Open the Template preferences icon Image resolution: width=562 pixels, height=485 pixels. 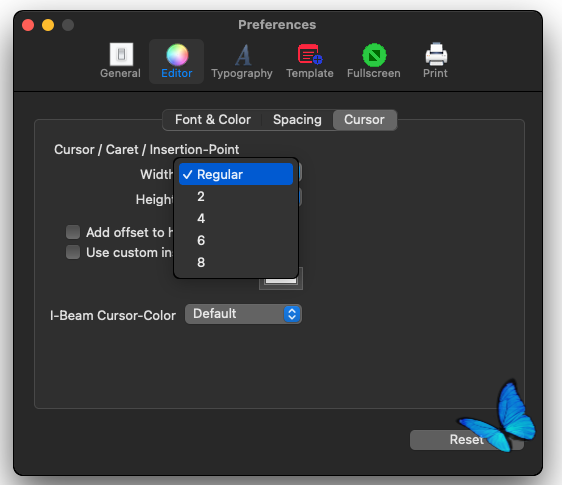pos(310,54)
